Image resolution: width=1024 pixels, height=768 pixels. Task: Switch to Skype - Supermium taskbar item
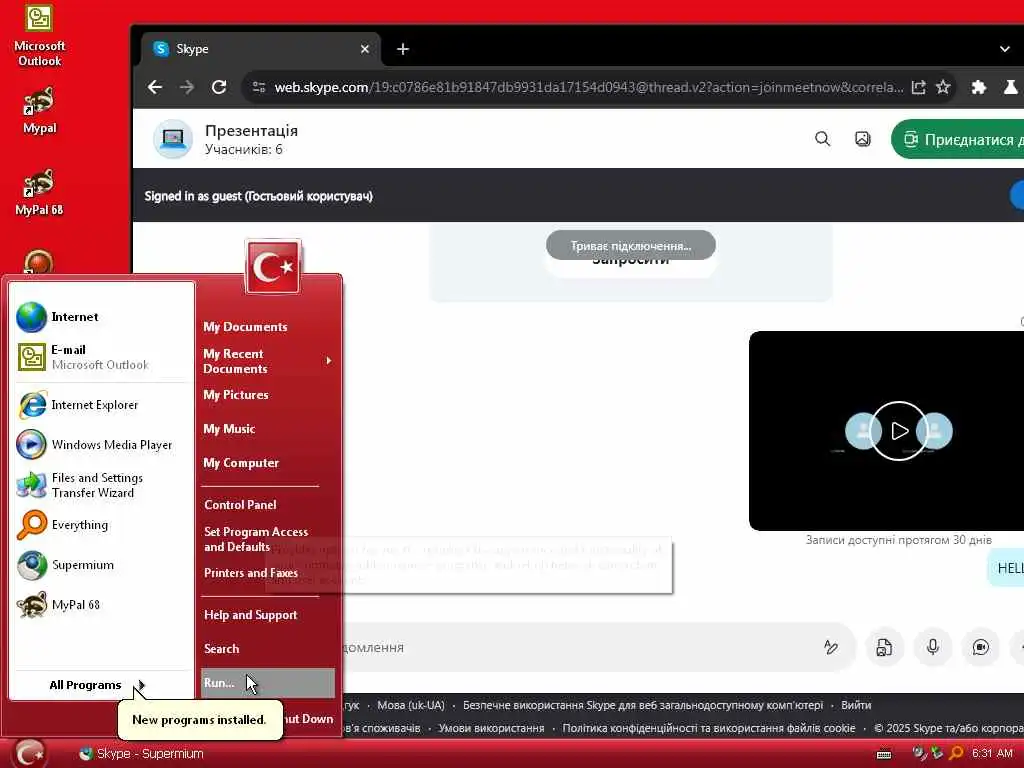click(140, 754)
